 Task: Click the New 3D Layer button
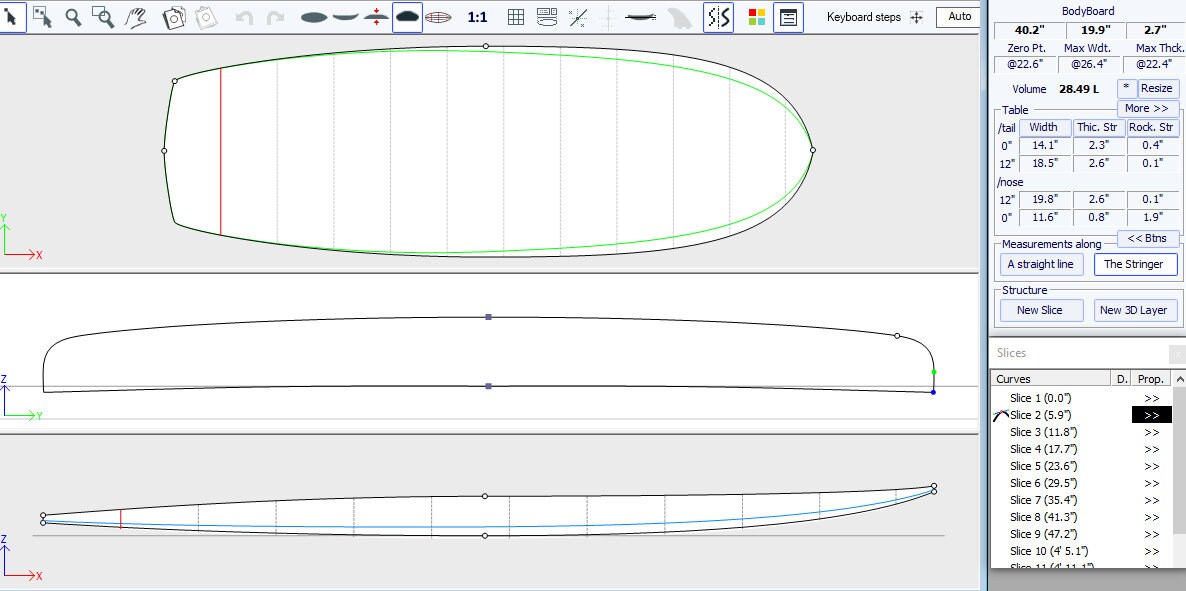pos(1133,309)
